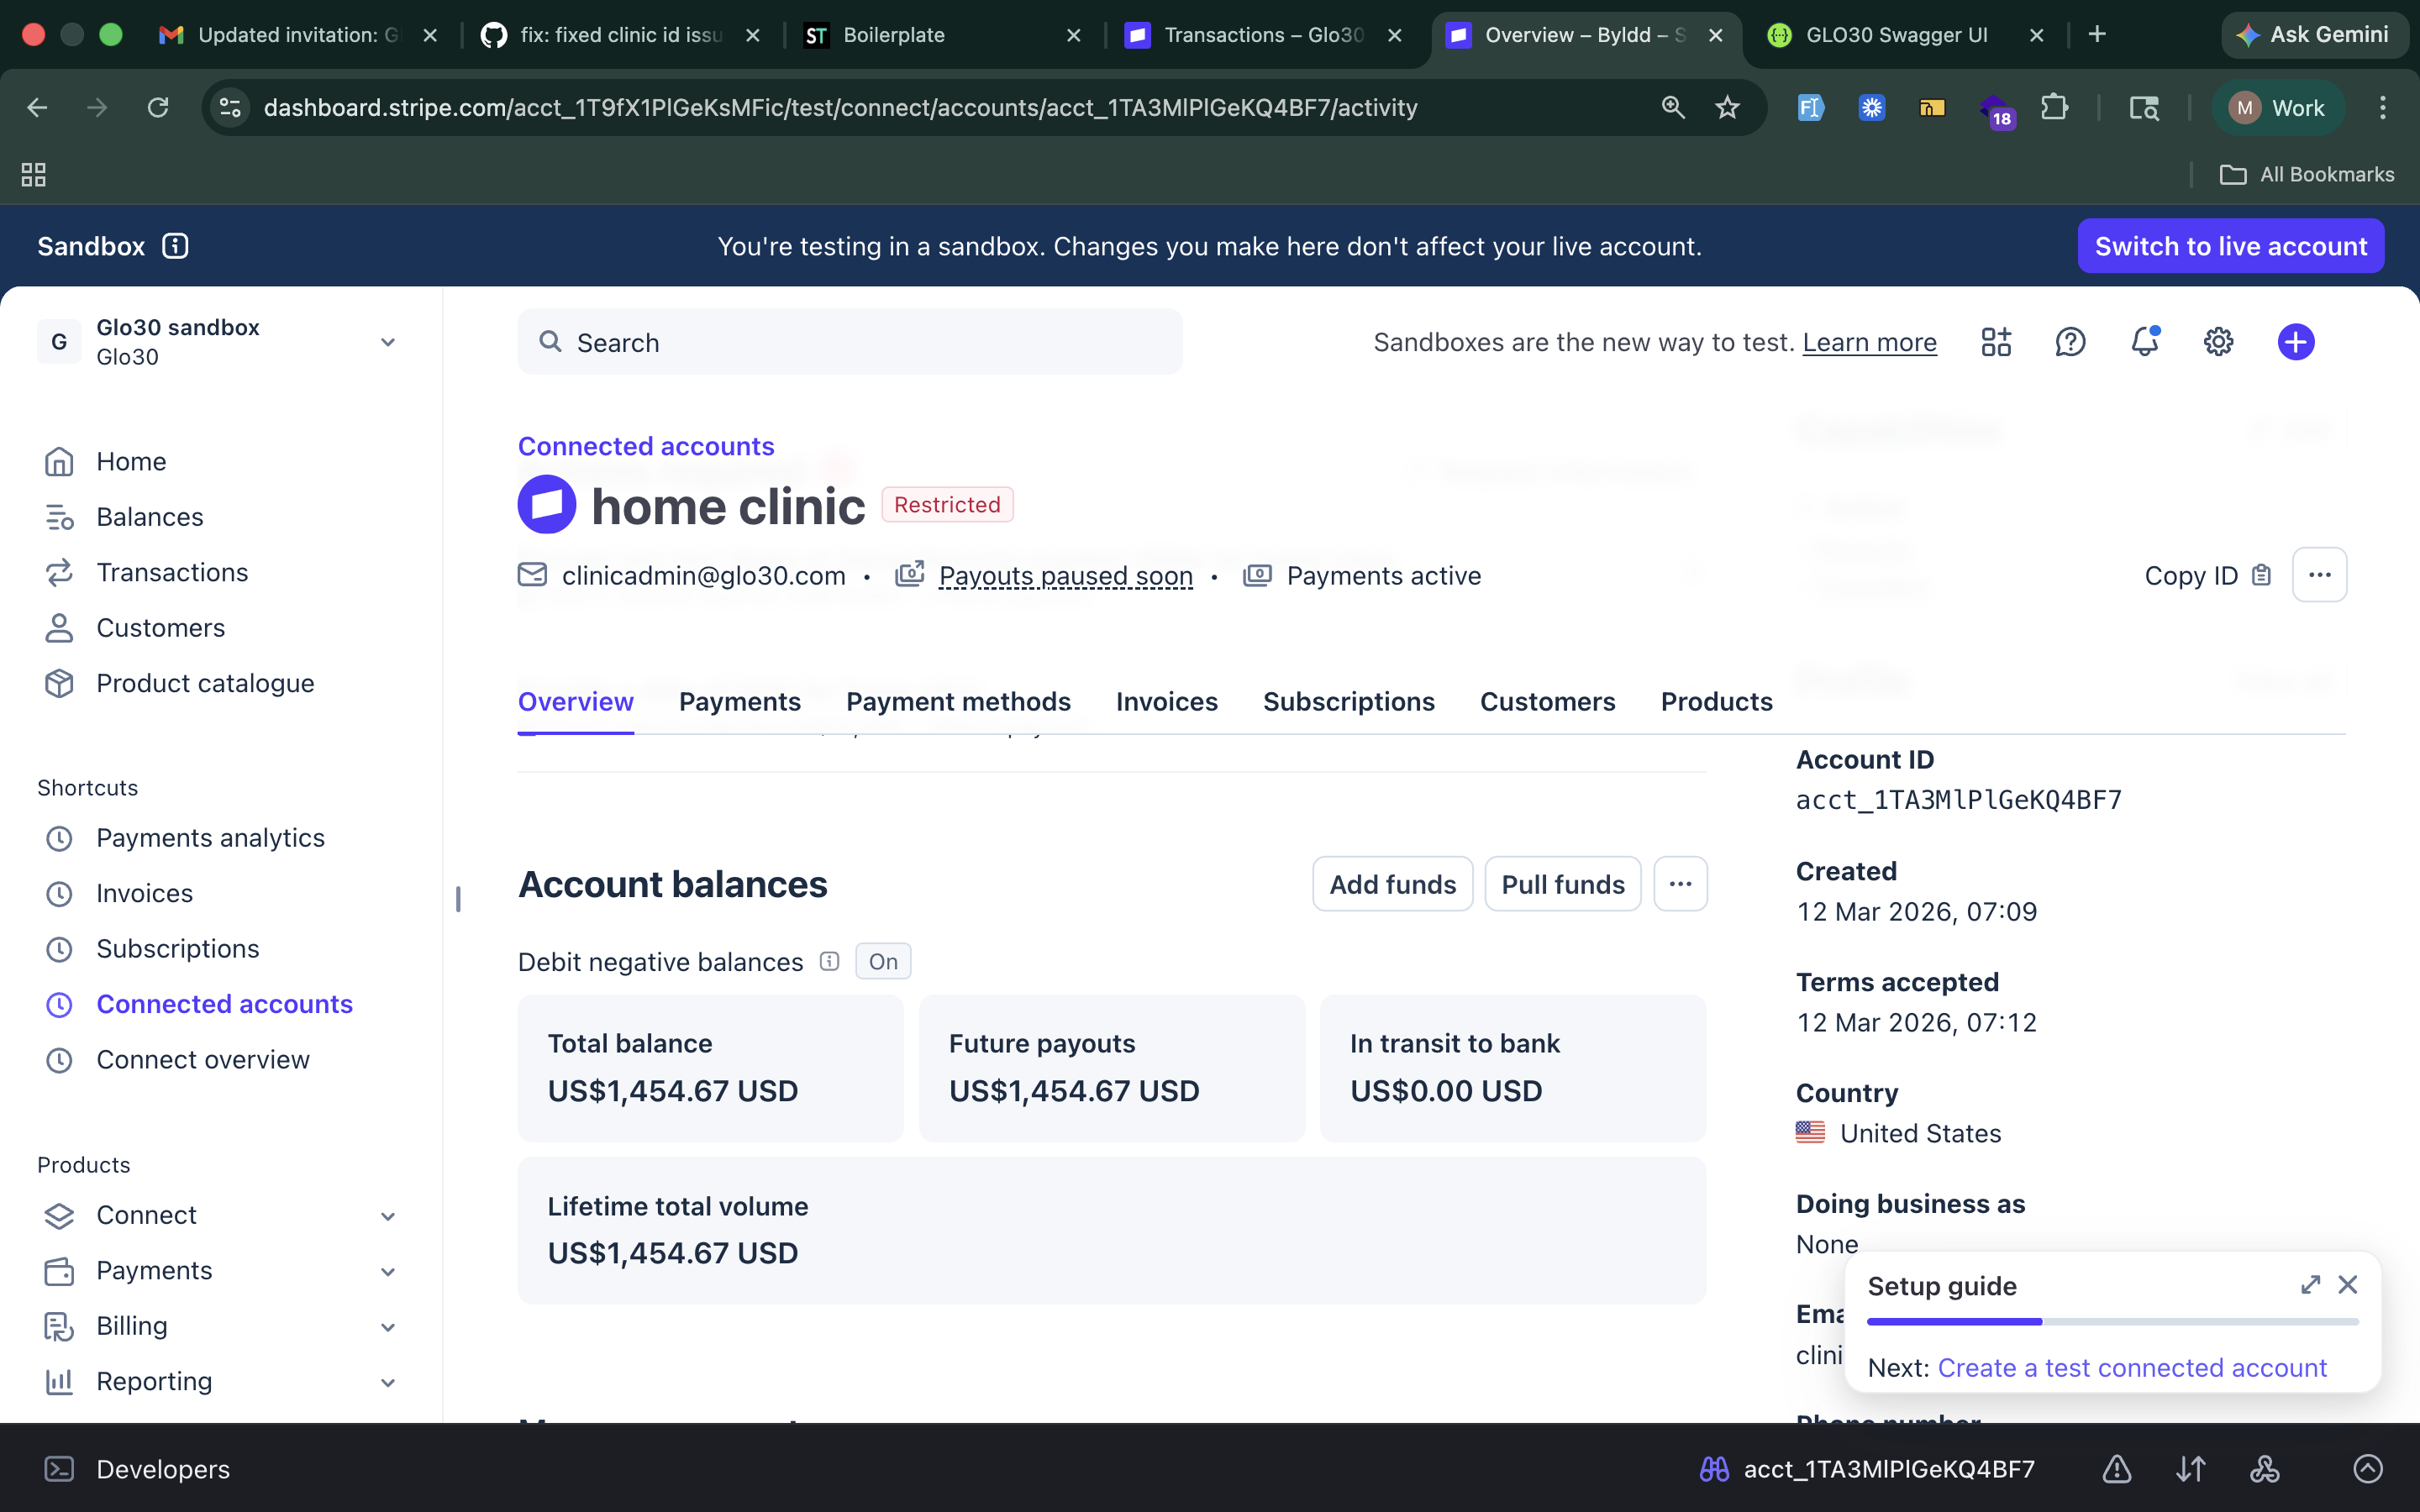This screenshot has width=2420, height=1512.
Task: Switch to the Subscriptions tab
Action: (1349, 702)
